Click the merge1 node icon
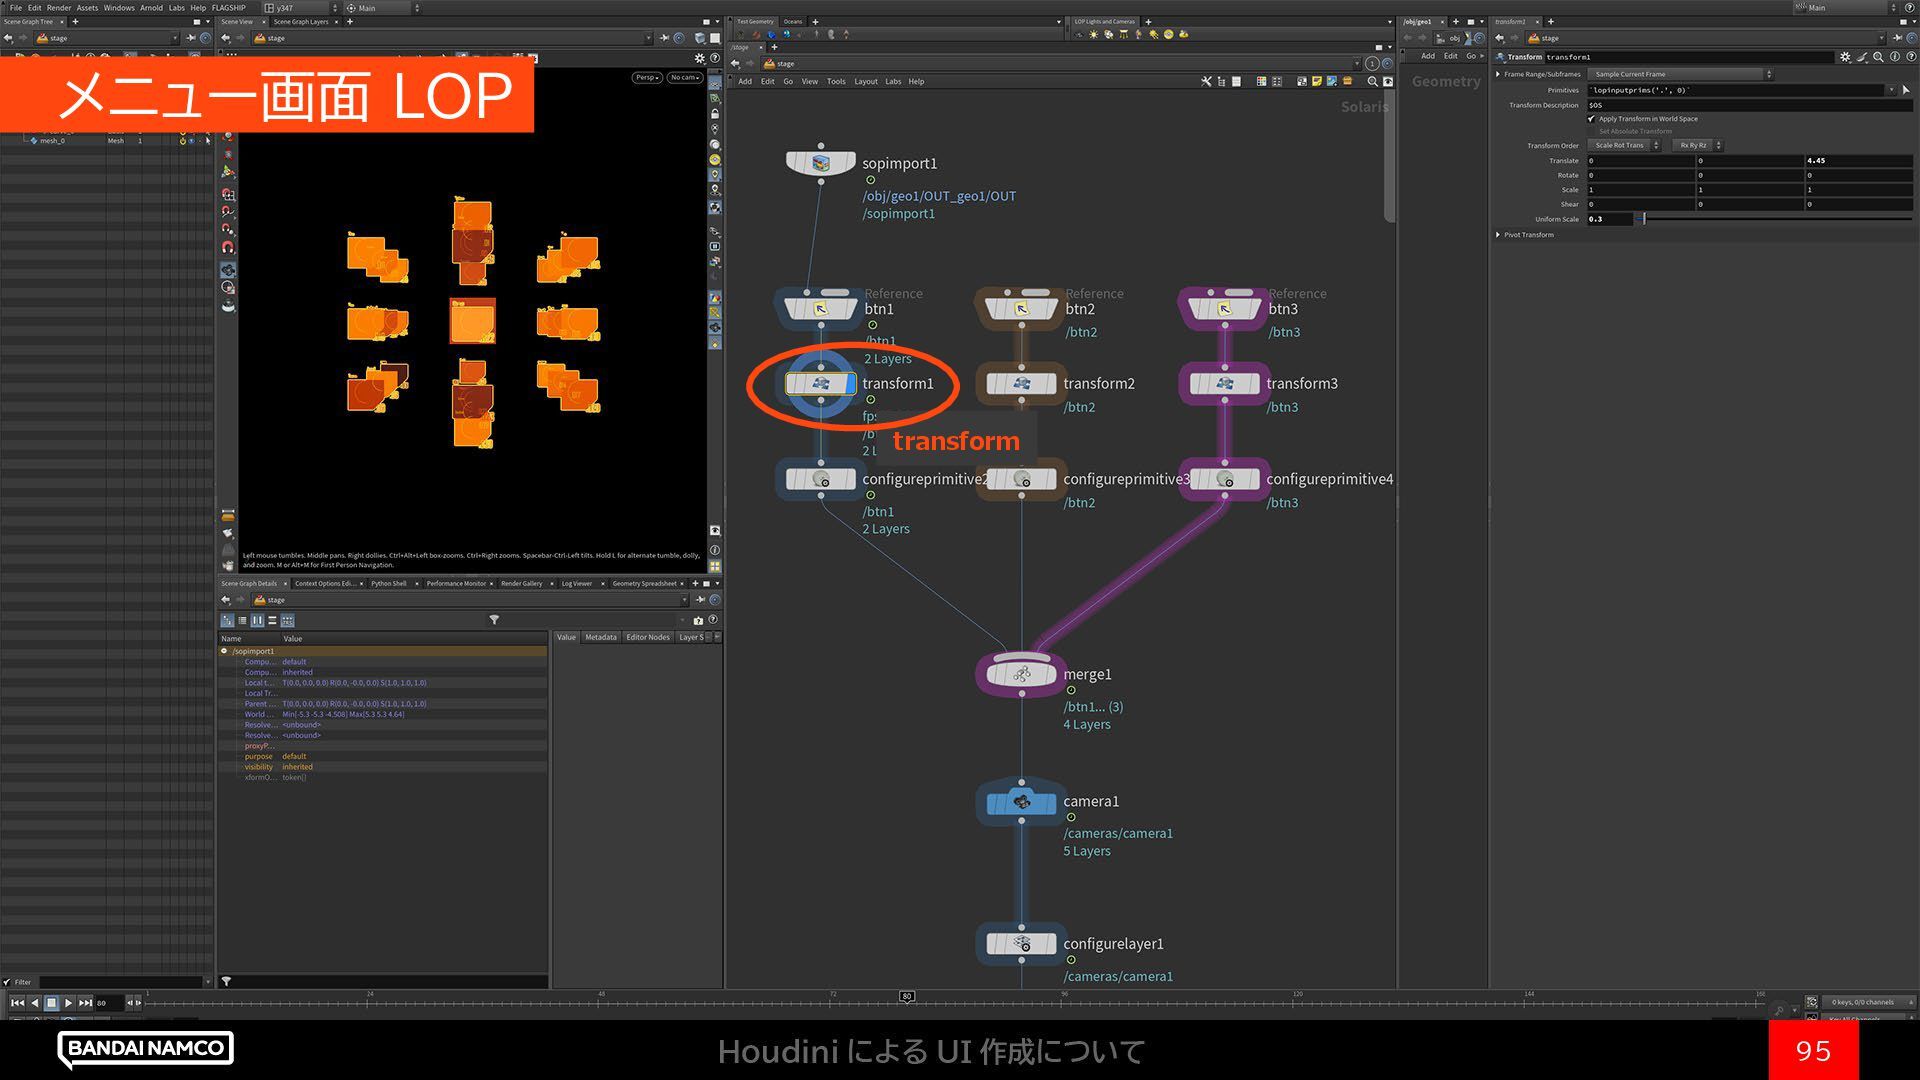 click(1021, 675)
